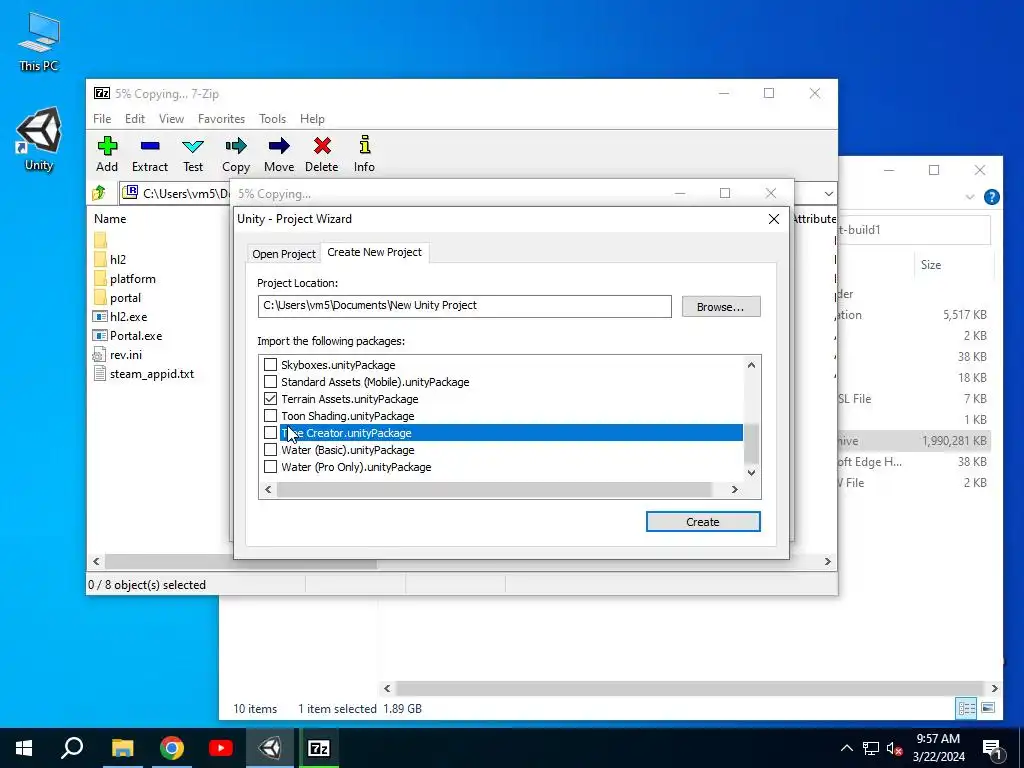Click the Explorer help question mark icon
The width and height of the screenshot is (1024, 768).
[x=991, y=197]
